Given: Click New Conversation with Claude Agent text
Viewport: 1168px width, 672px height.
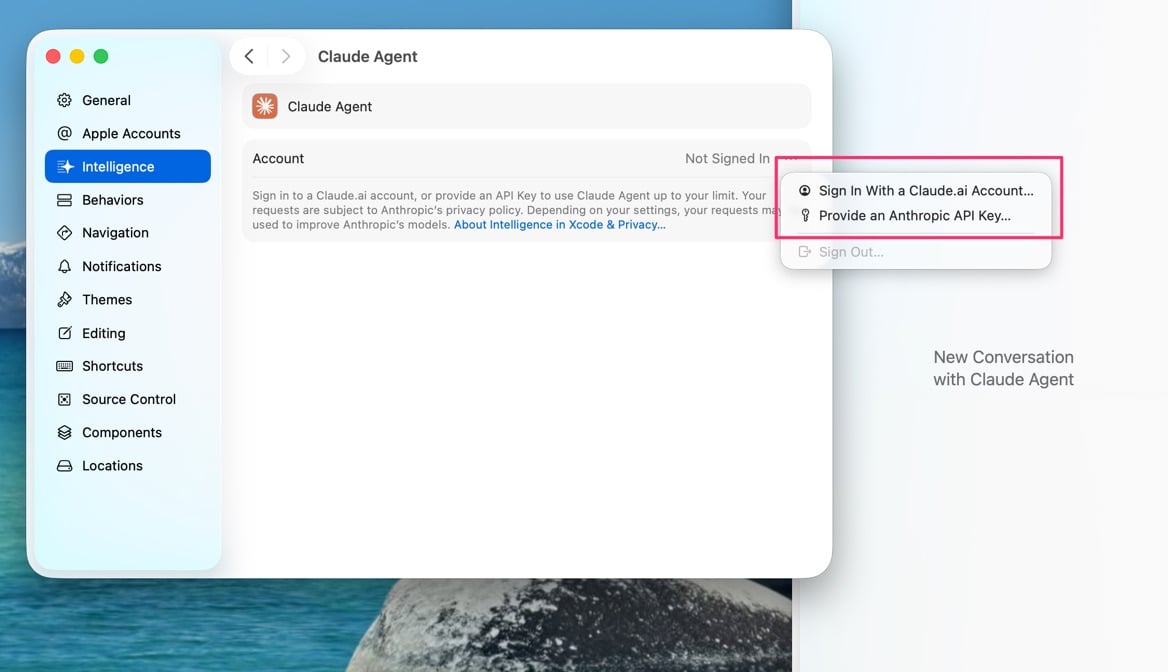Looking at the screenshot, I should (1003, 368).
